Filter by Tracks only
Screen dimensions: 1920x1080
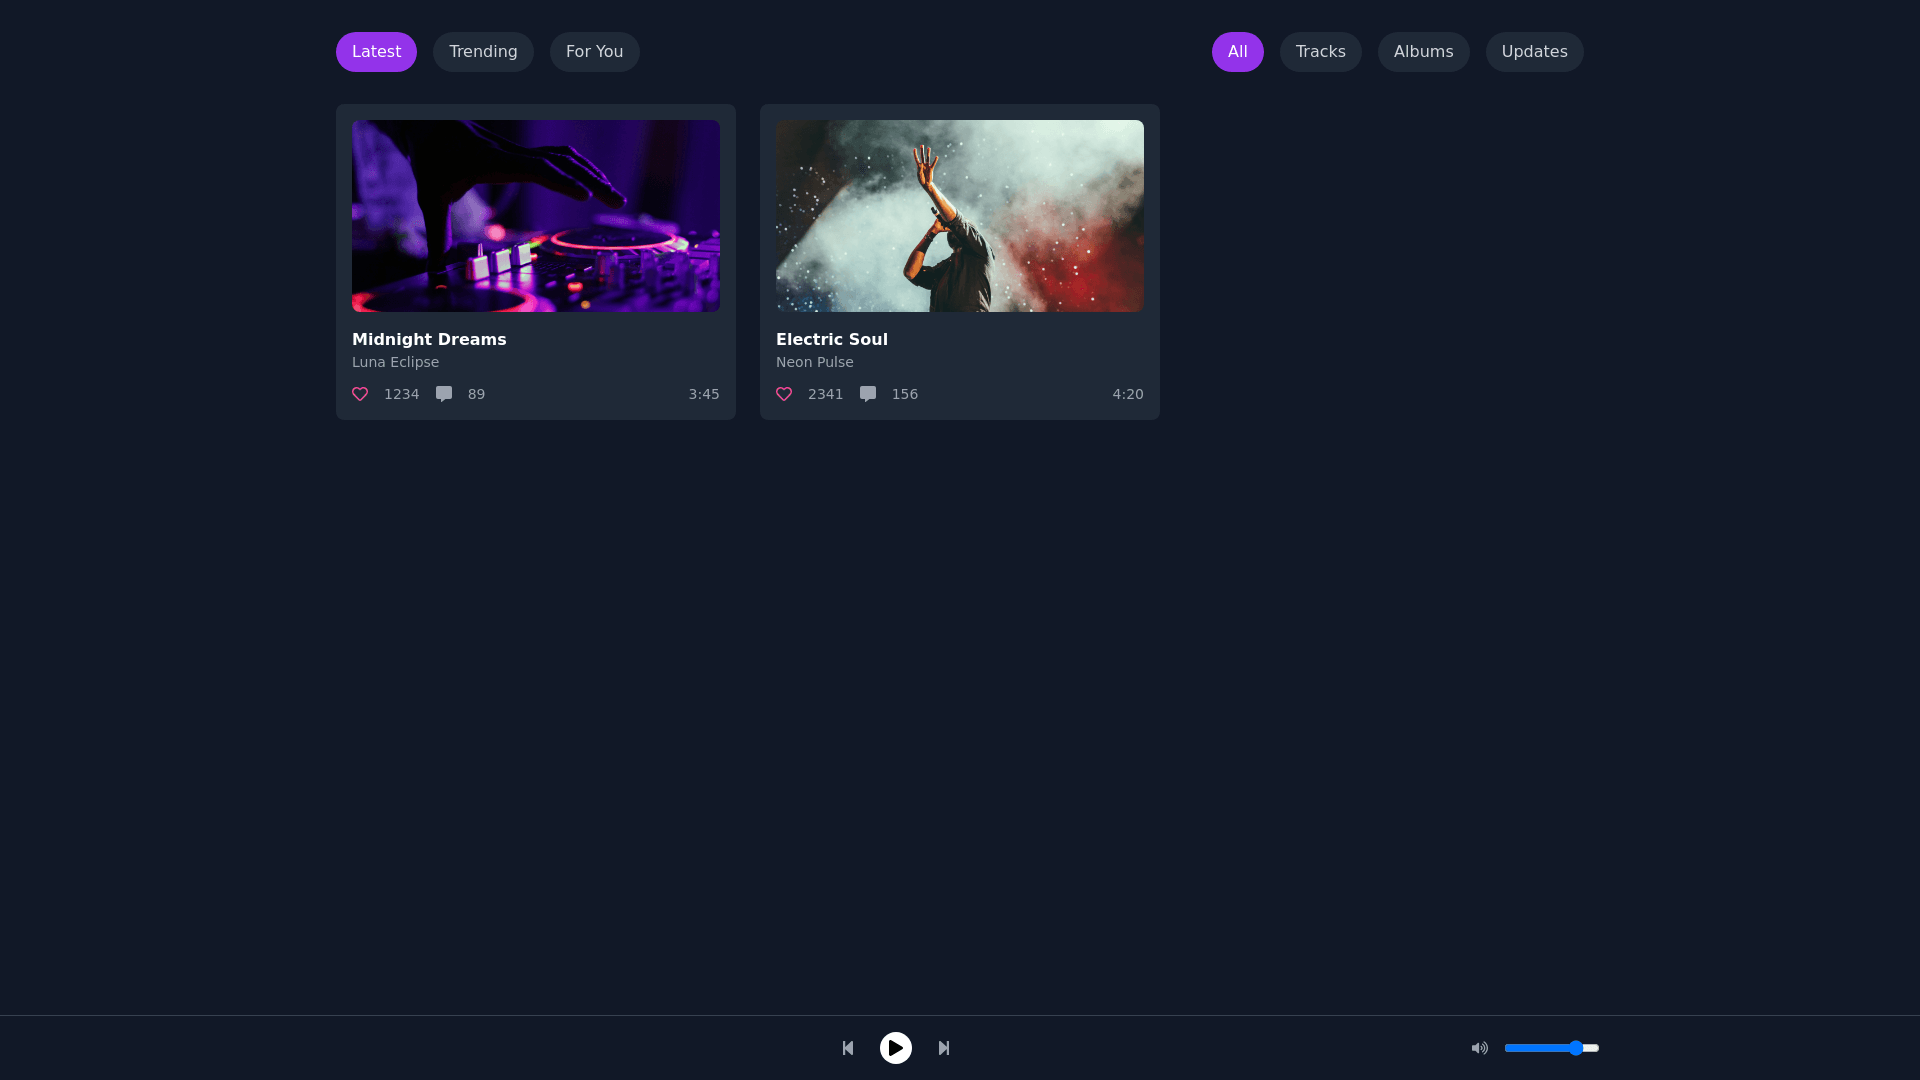click(x=1320, y=52)
